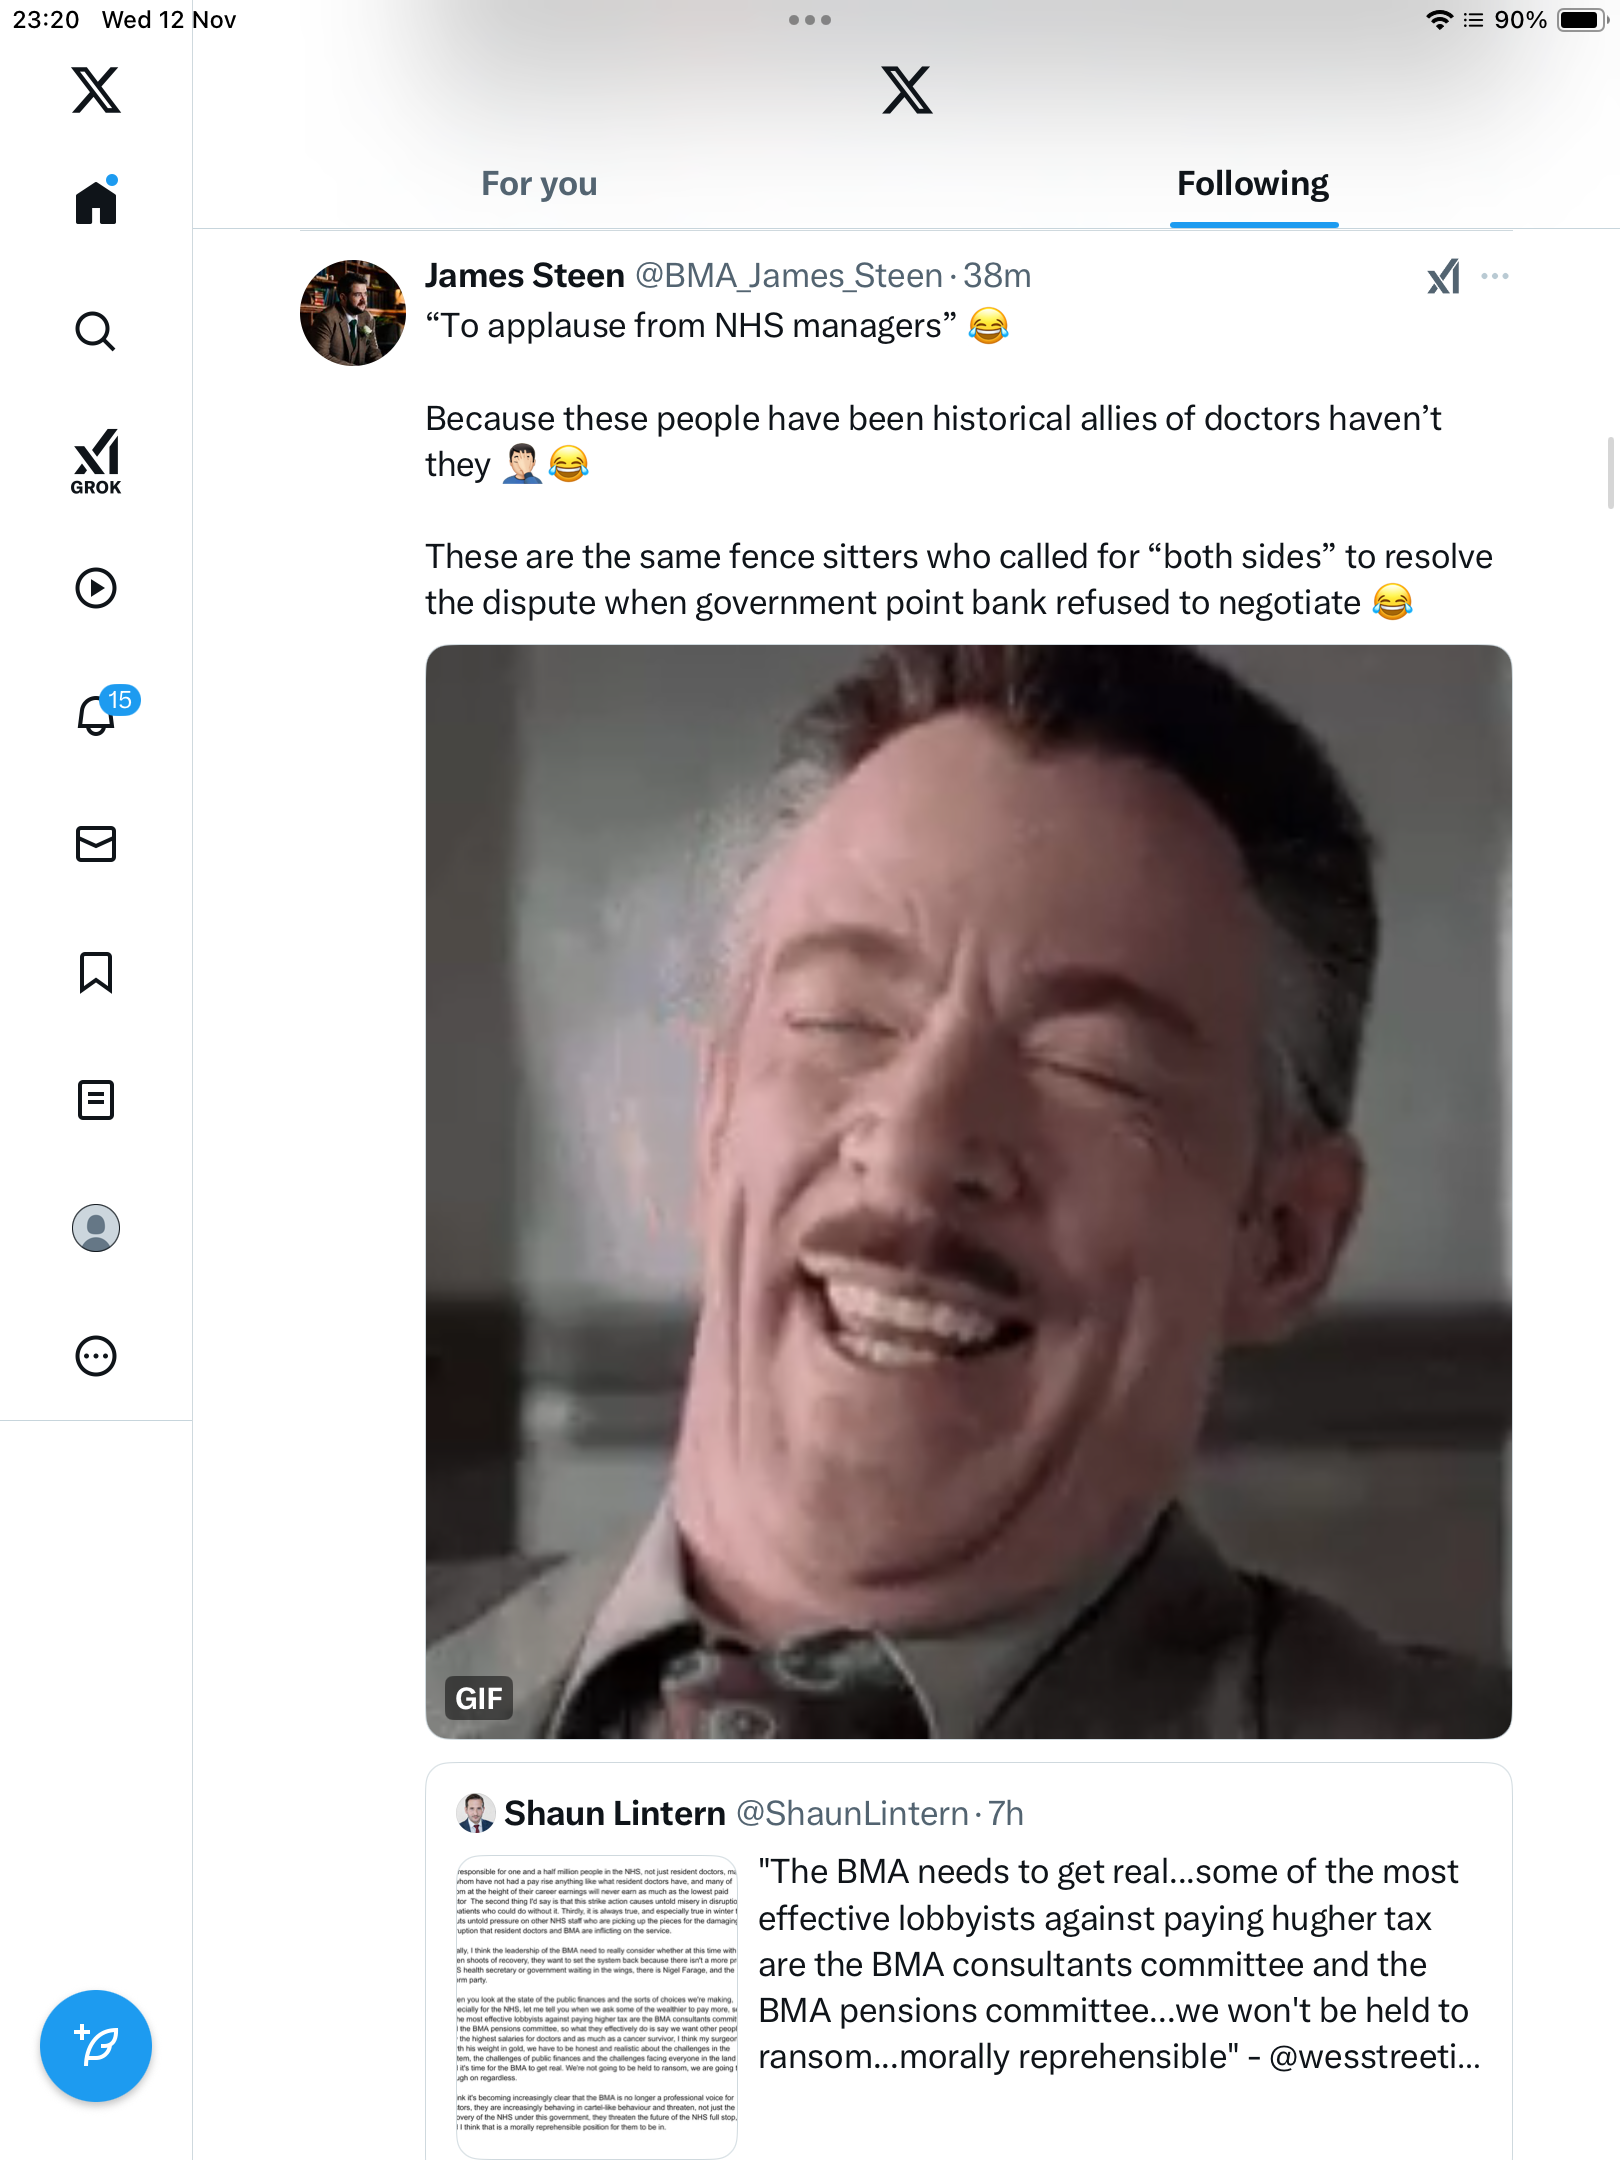View James Steen's profile picture

point(352,313)
